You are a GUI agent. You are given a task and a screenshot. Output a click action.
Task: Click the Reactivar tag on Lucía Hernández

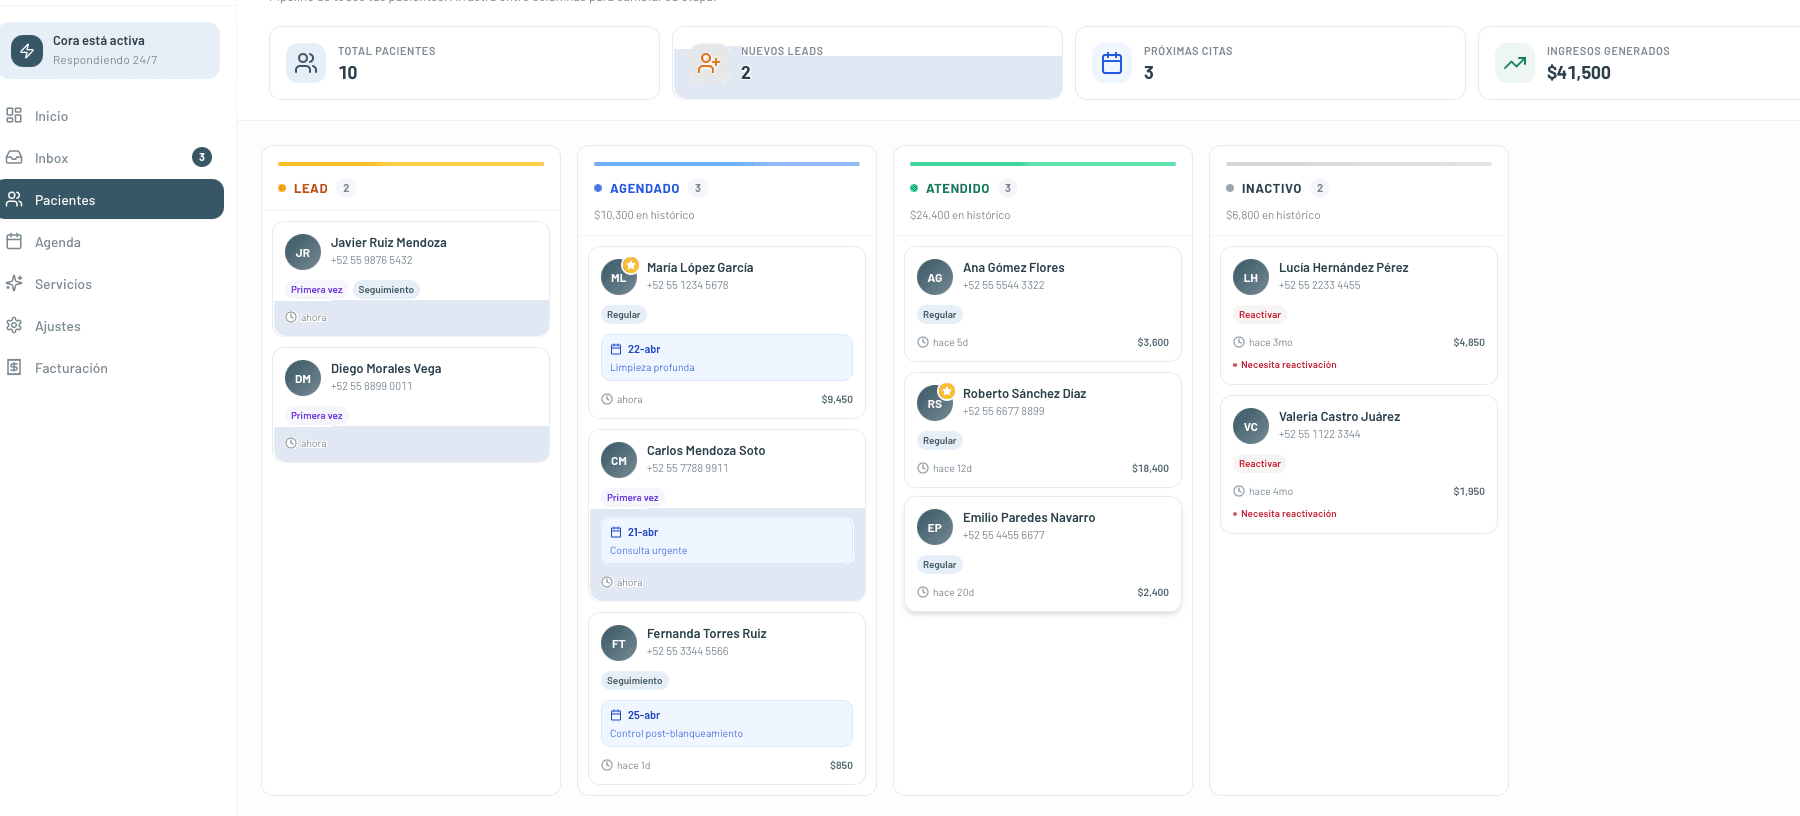click(x=1260, y=315)
